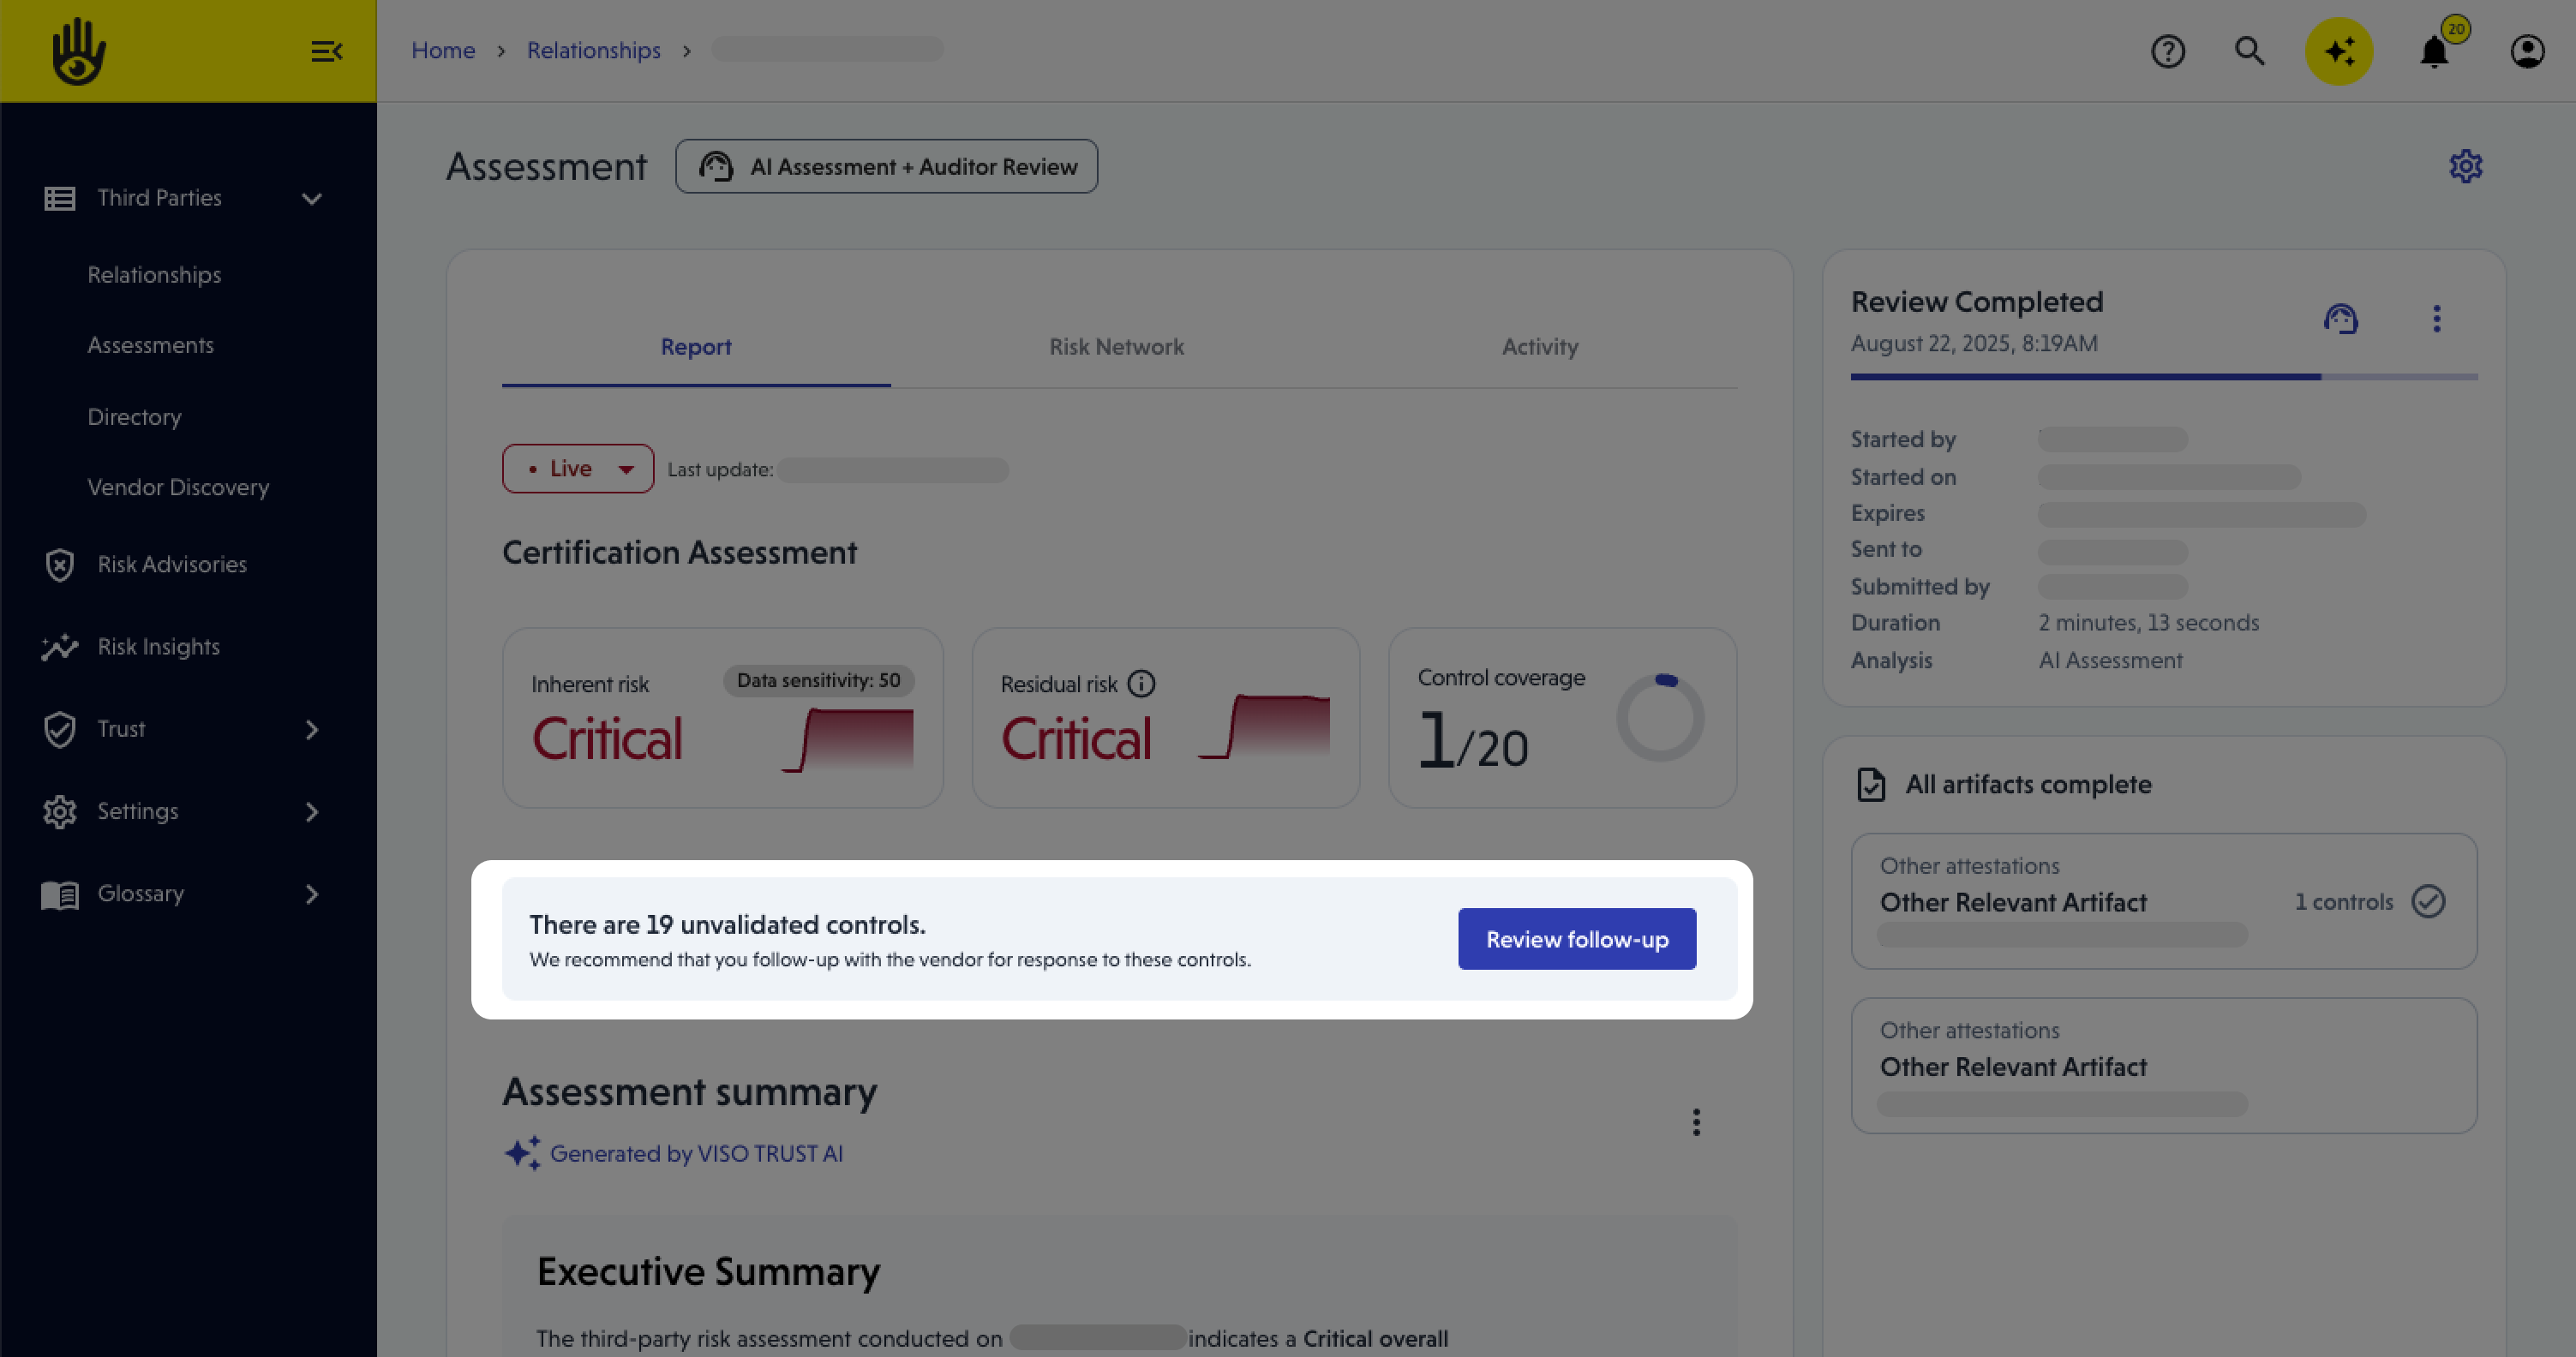This screenshot has height=1357, width=2576.
Task: Click the 1/20 control coverage value
Action: click(x=1473, y=742)
